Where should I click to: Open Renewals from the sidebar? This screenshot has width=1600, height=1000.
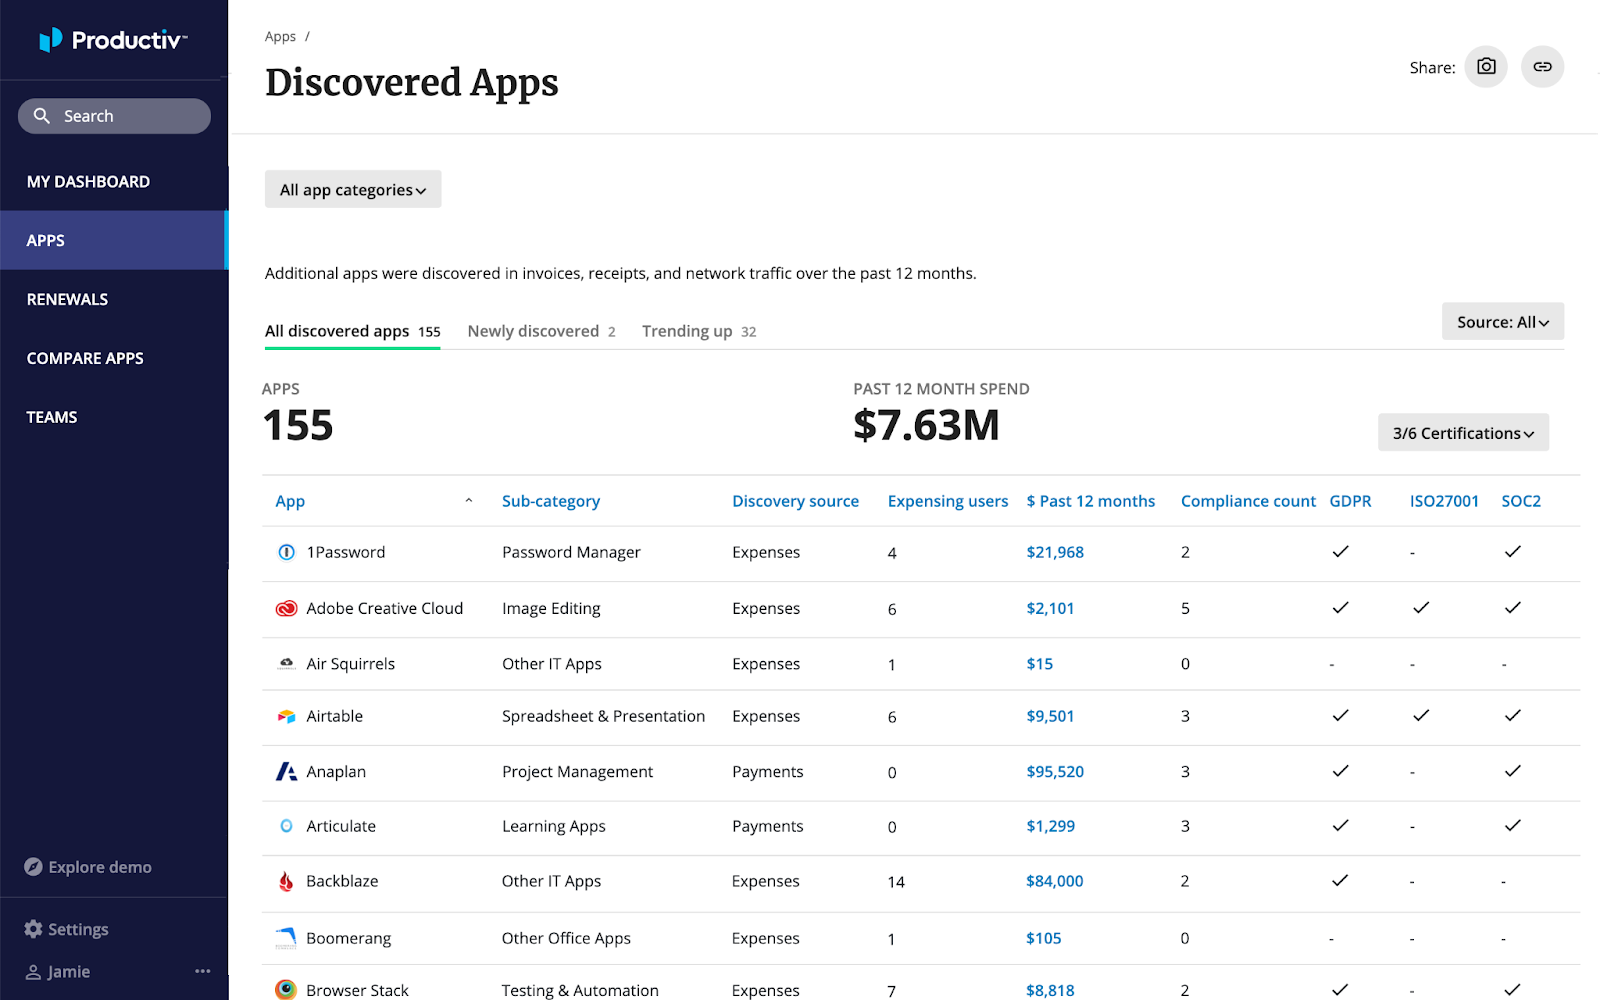67,298
